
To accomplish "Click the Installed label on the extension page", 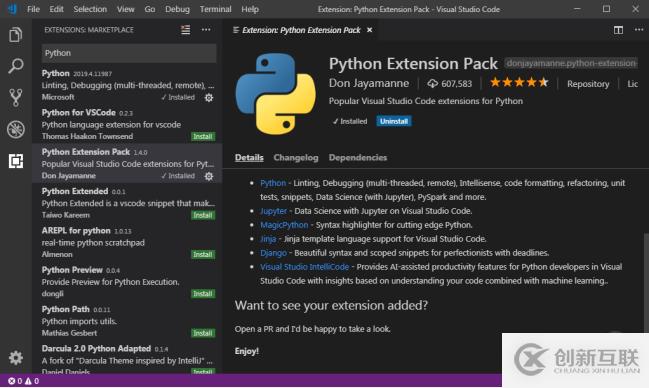I will (350, 121).
